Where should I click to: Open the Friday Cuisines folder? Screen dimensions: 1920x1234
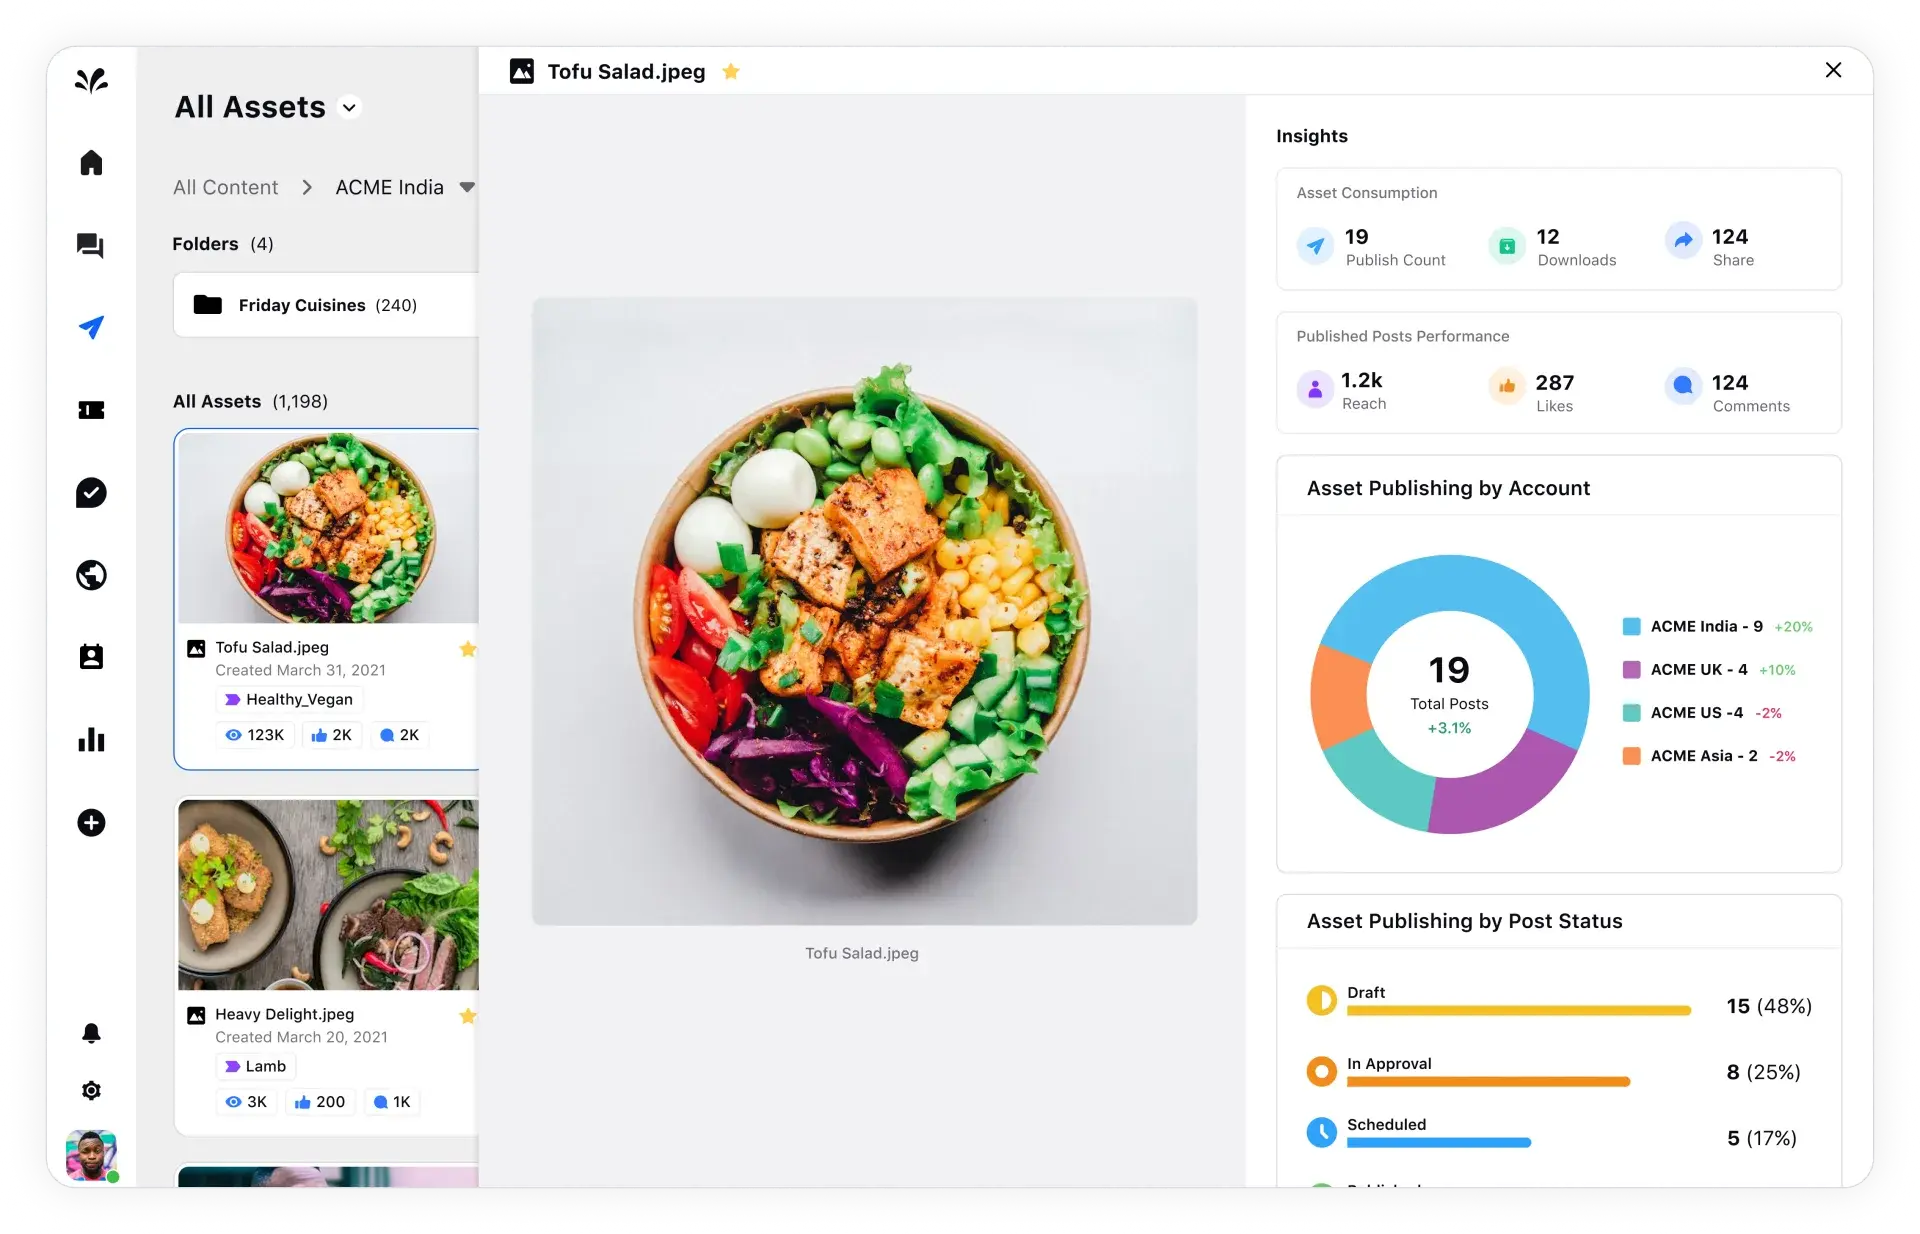click(x=327, y=305)
